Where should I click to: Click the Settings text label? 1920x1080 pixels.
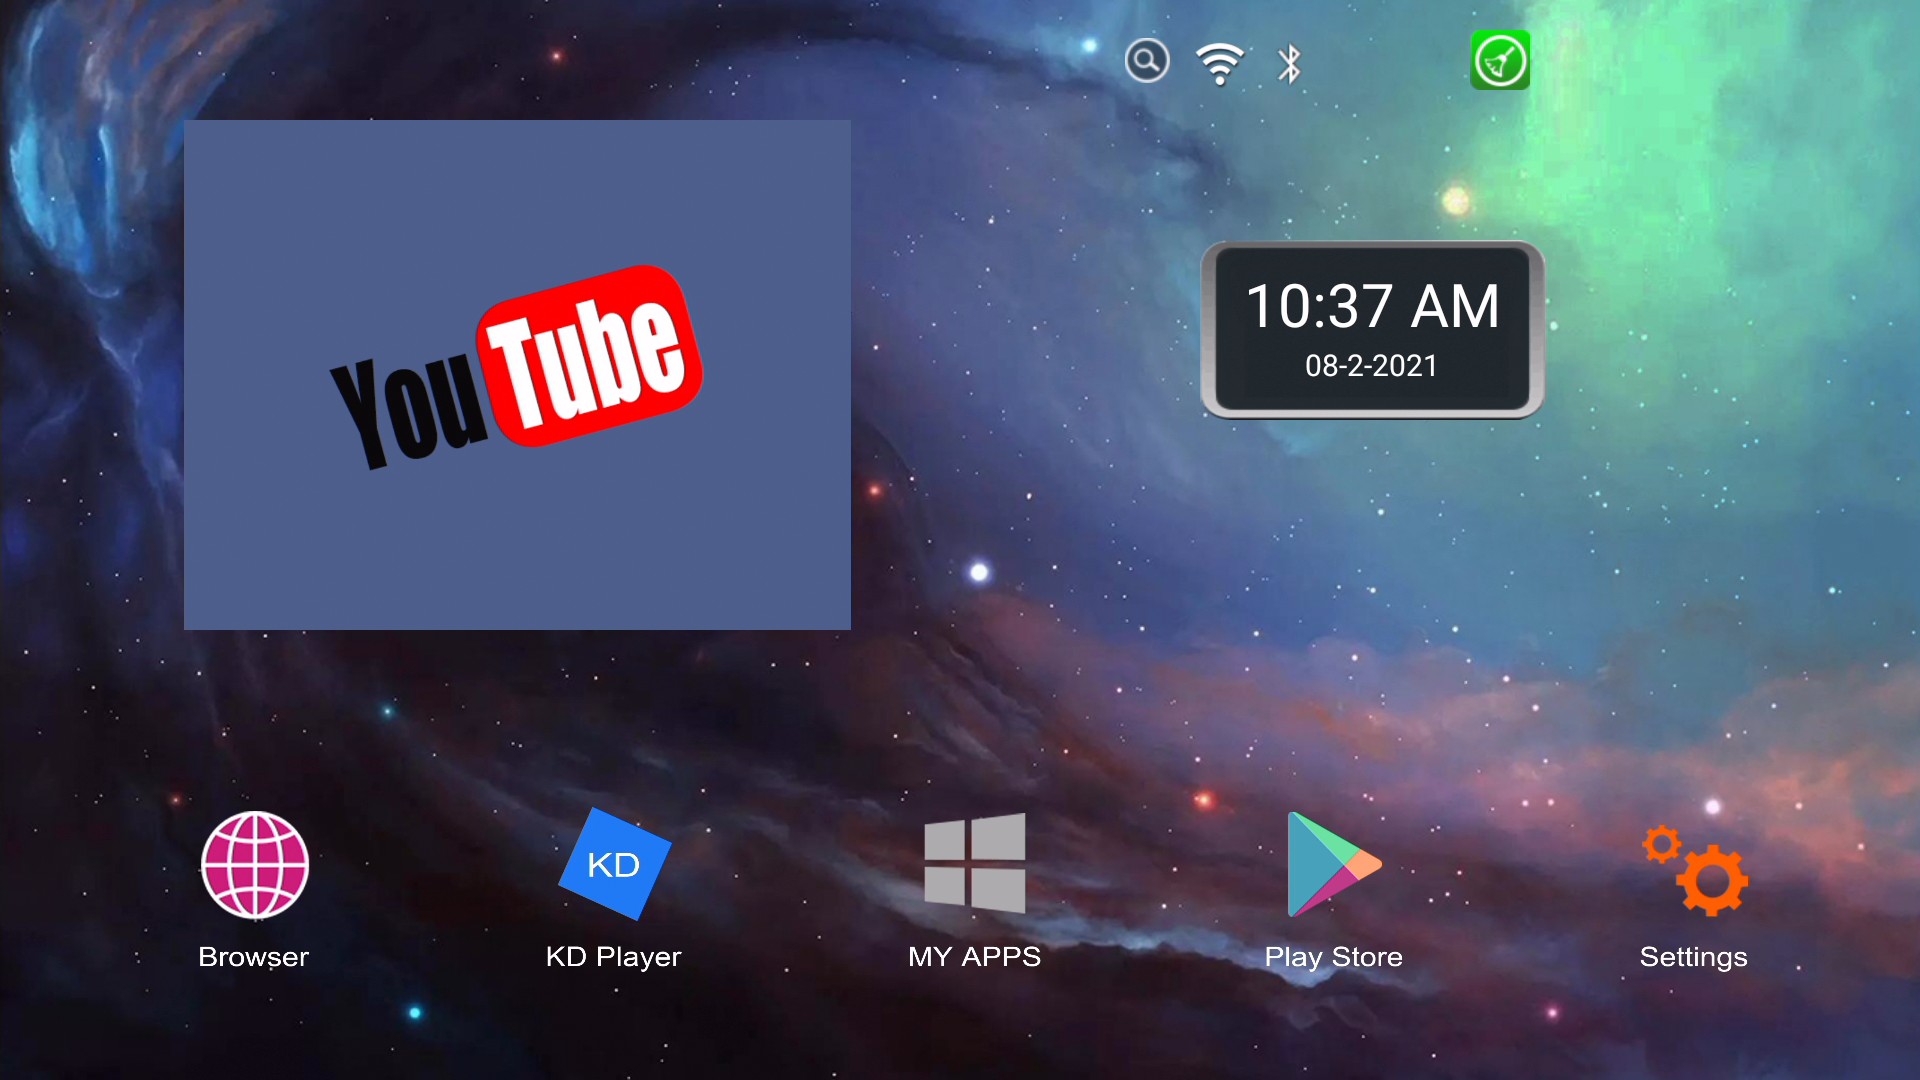click(1694, 957)
